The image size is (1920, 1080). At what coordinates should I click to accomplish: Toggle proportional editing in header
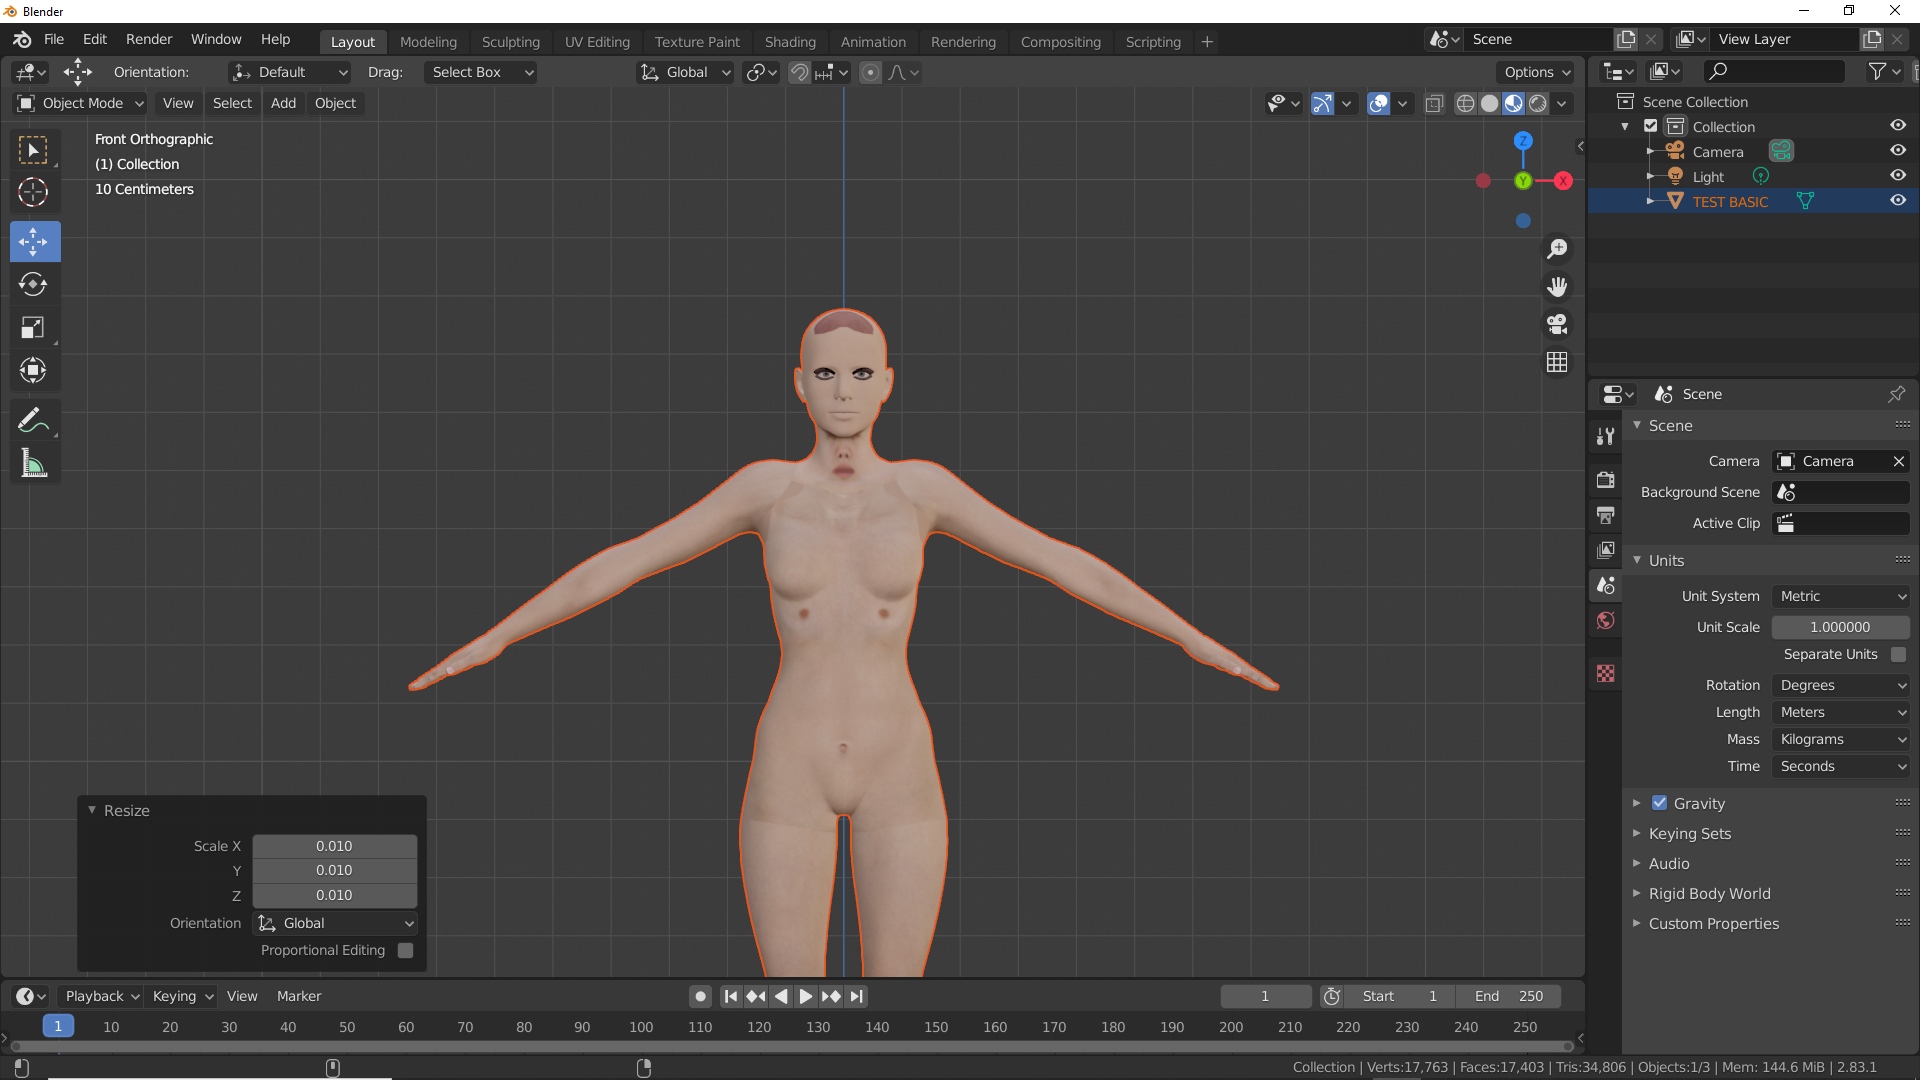[x=871, y=72]
